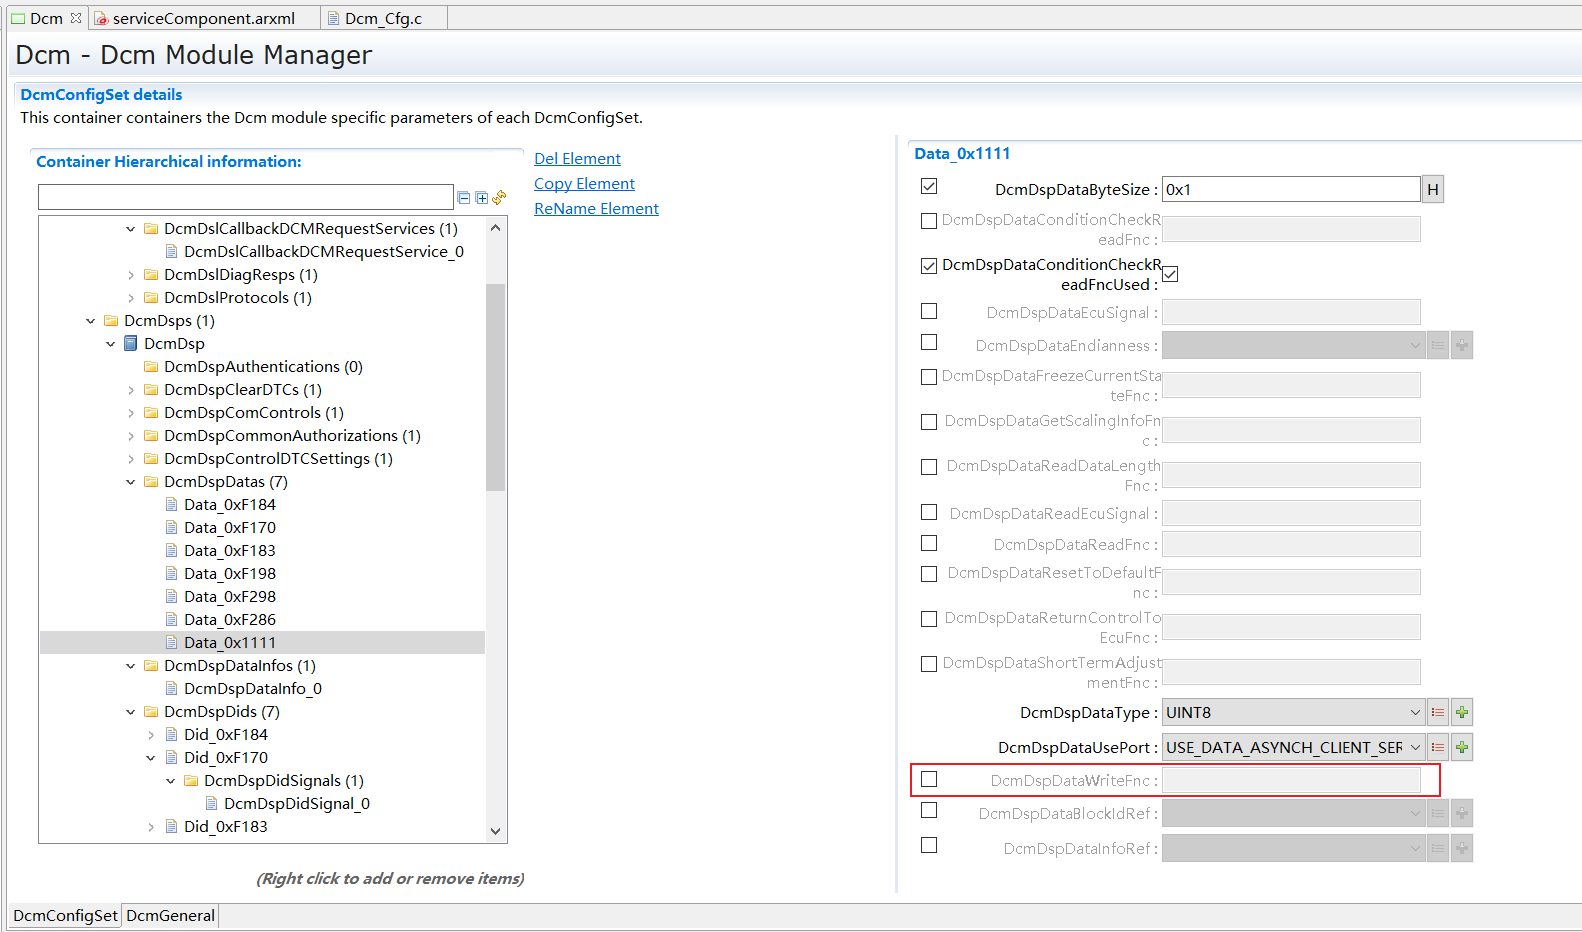
Task: Tick the DcmDspDataReadFnc checkbox
Action: click(x=929, y=543)
